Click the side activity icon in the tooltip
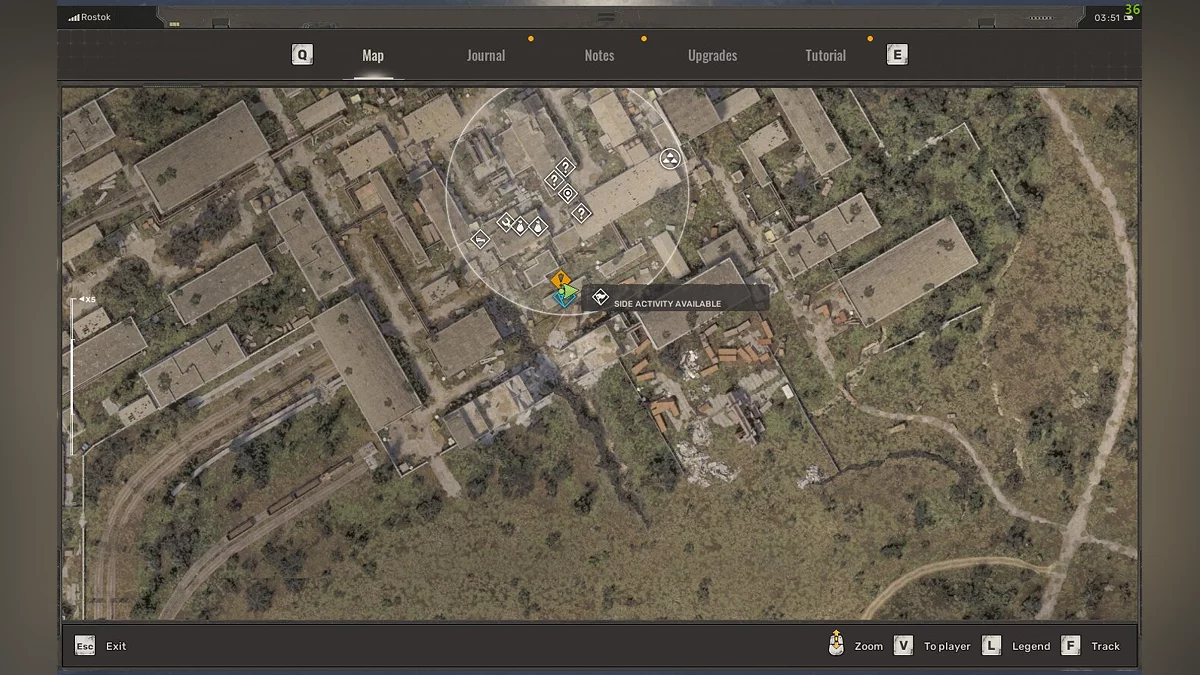 pyautogui.click(x=599, y=297)
